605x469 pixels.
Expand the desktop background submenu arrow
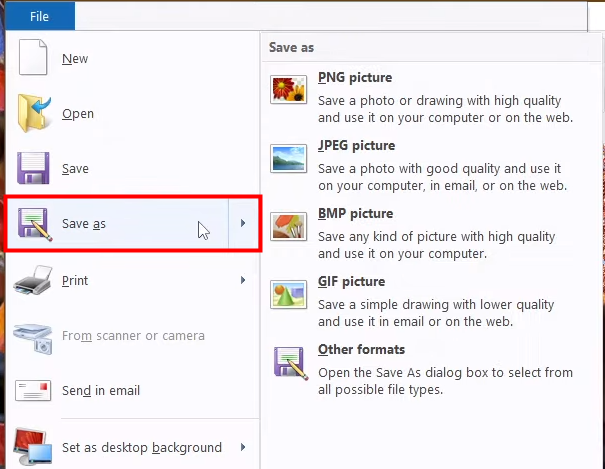point(243,447)
